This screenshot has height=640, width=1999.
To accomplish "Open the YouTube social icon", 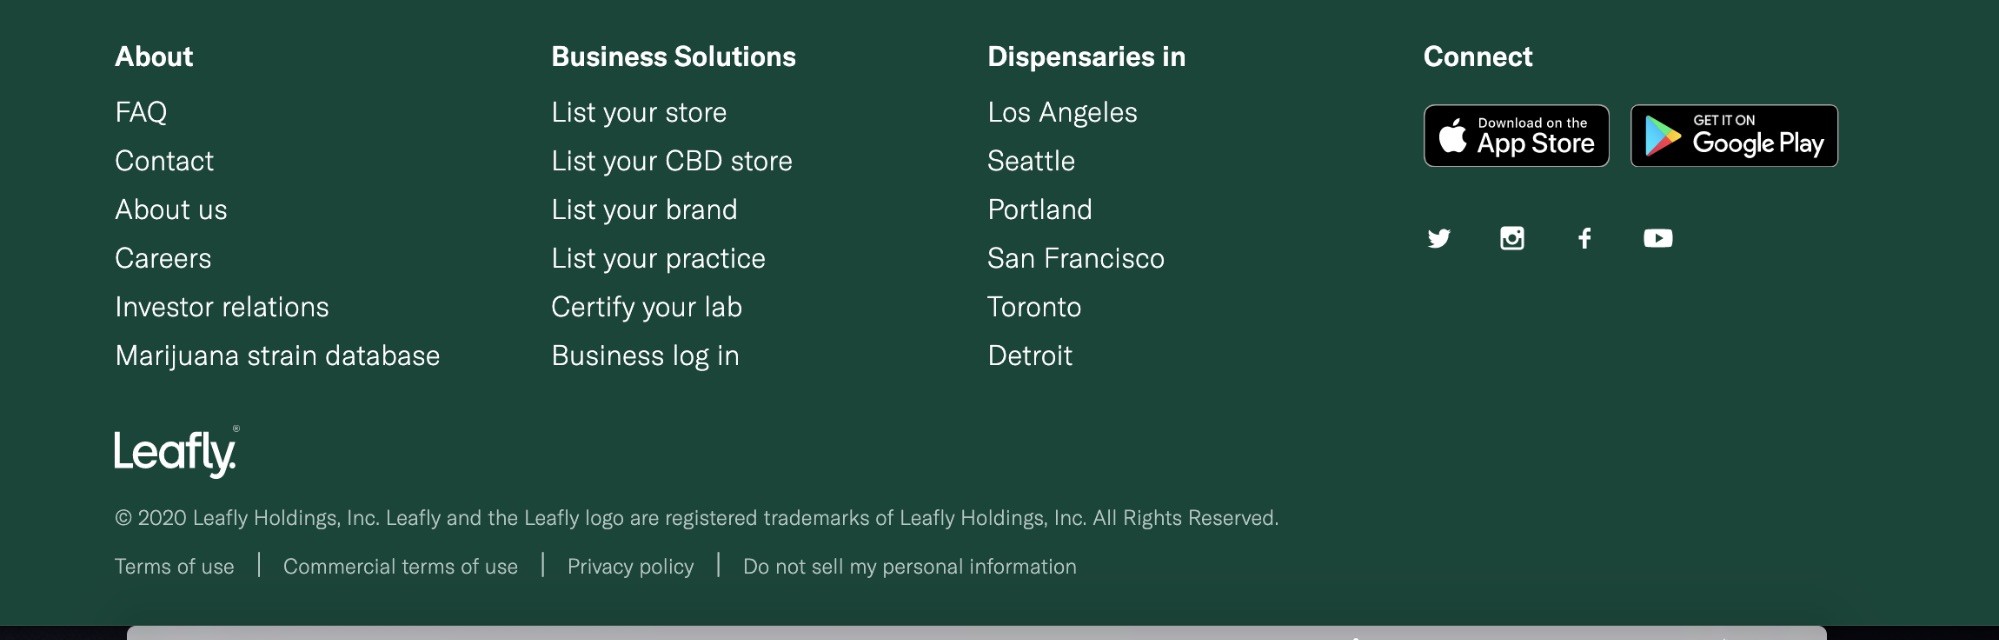I will 1658,238.
